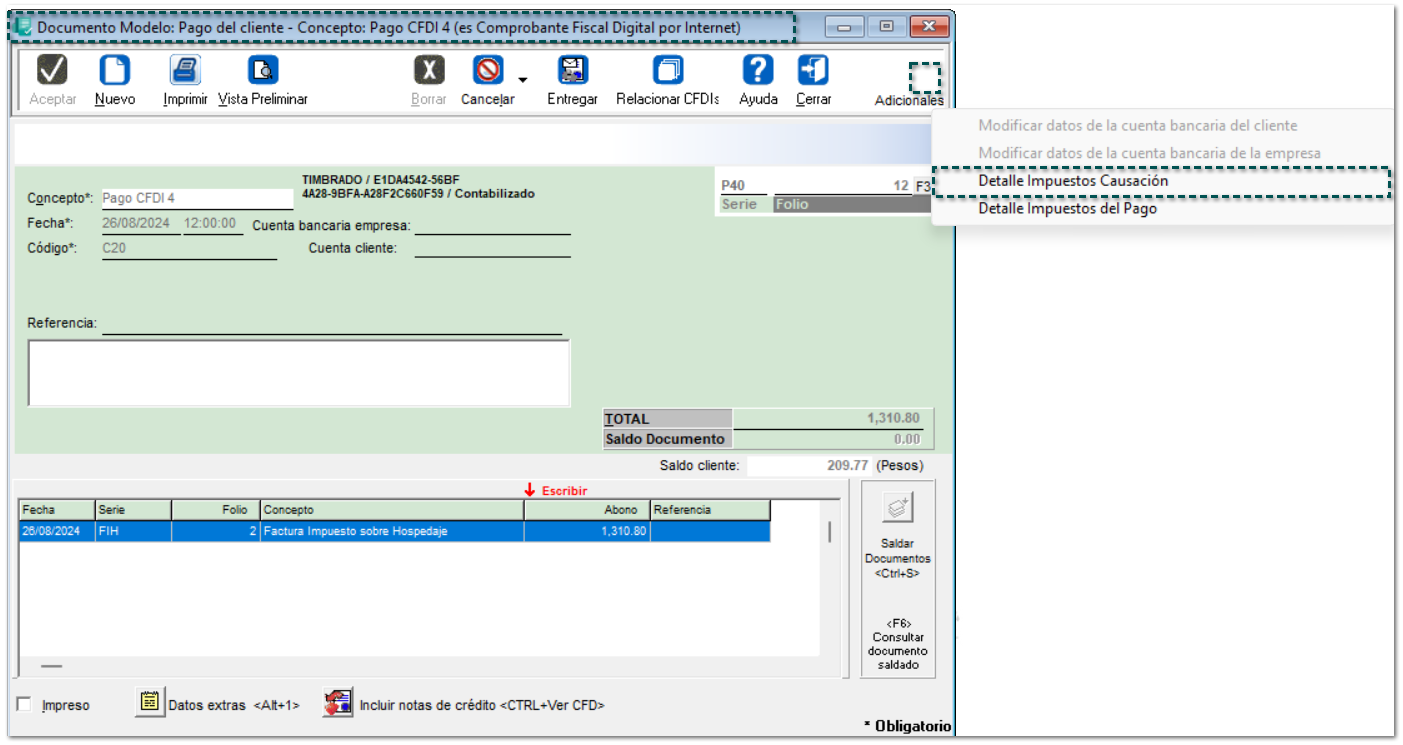Toggle the Impreso checkbox
Screen dimensions: 1403x745
pyautogui.click(x=24, y=705)
